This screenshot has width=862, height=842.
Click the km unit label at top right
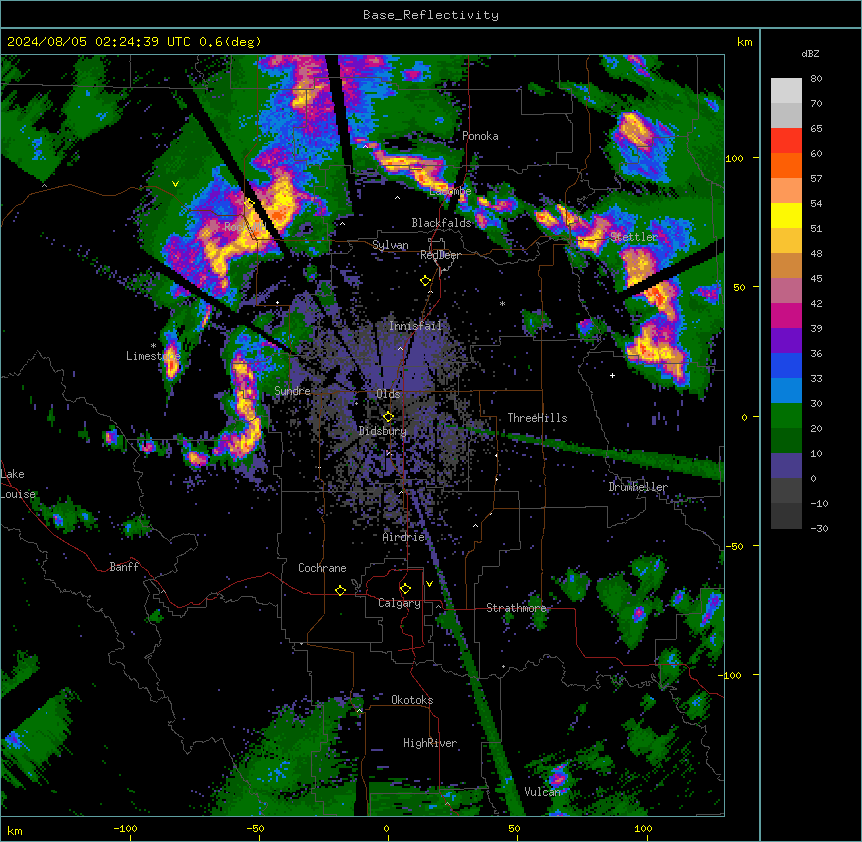pos(744,42)
